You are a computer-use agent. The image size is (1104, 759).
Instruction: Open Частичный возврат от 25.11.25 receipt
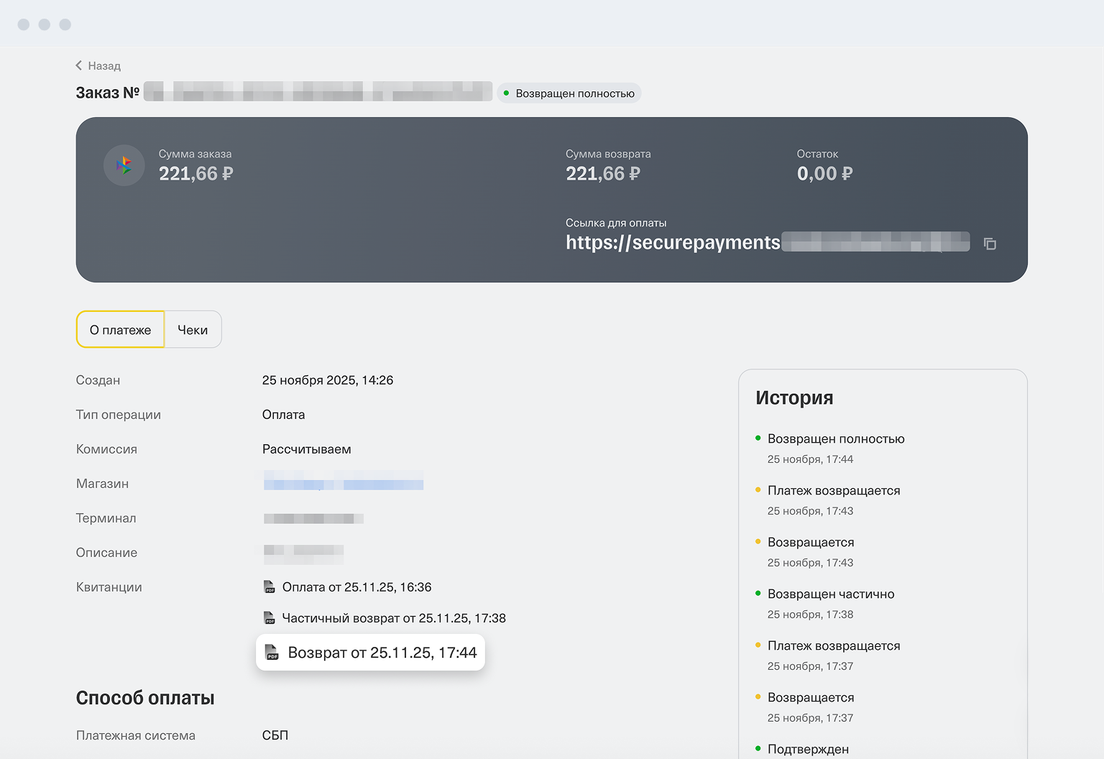pos(393,618)
